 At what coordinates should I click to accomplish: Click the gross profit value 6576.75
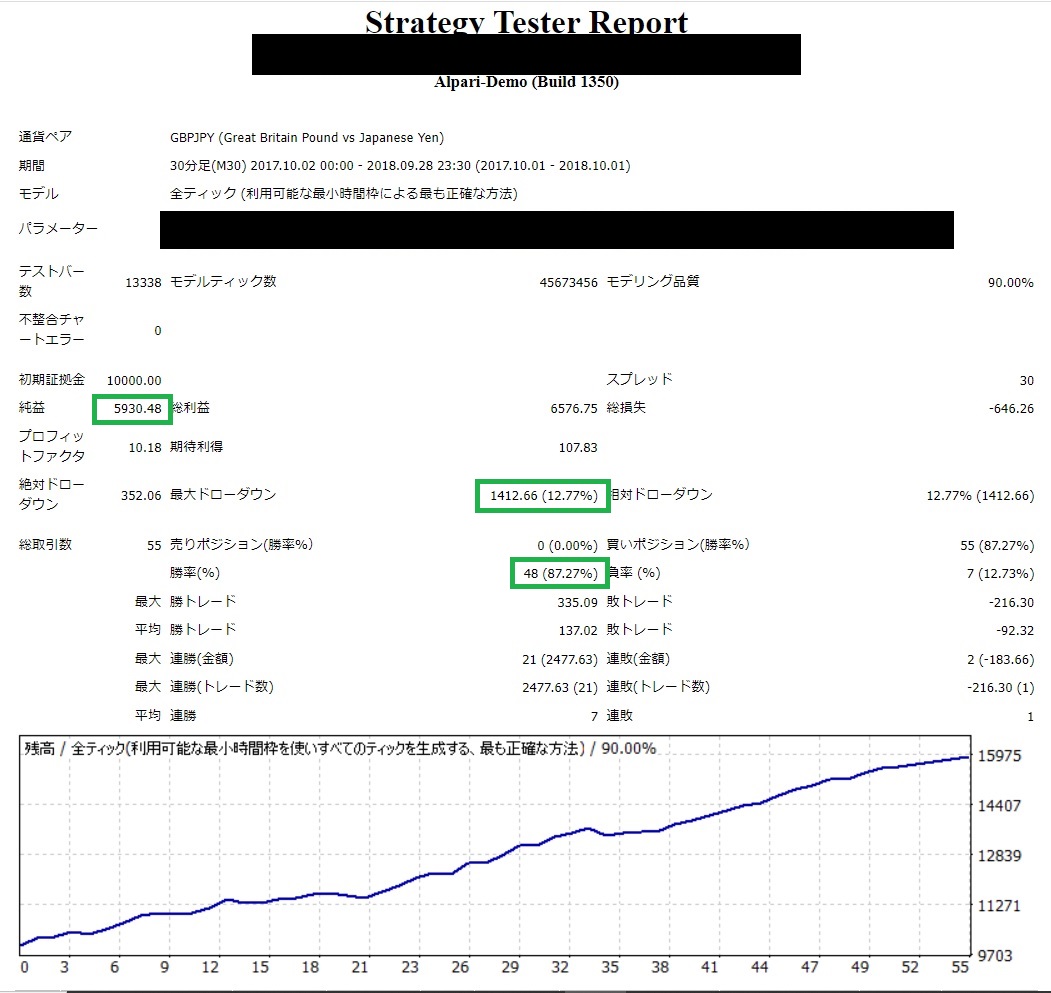(x=576, y=408)
